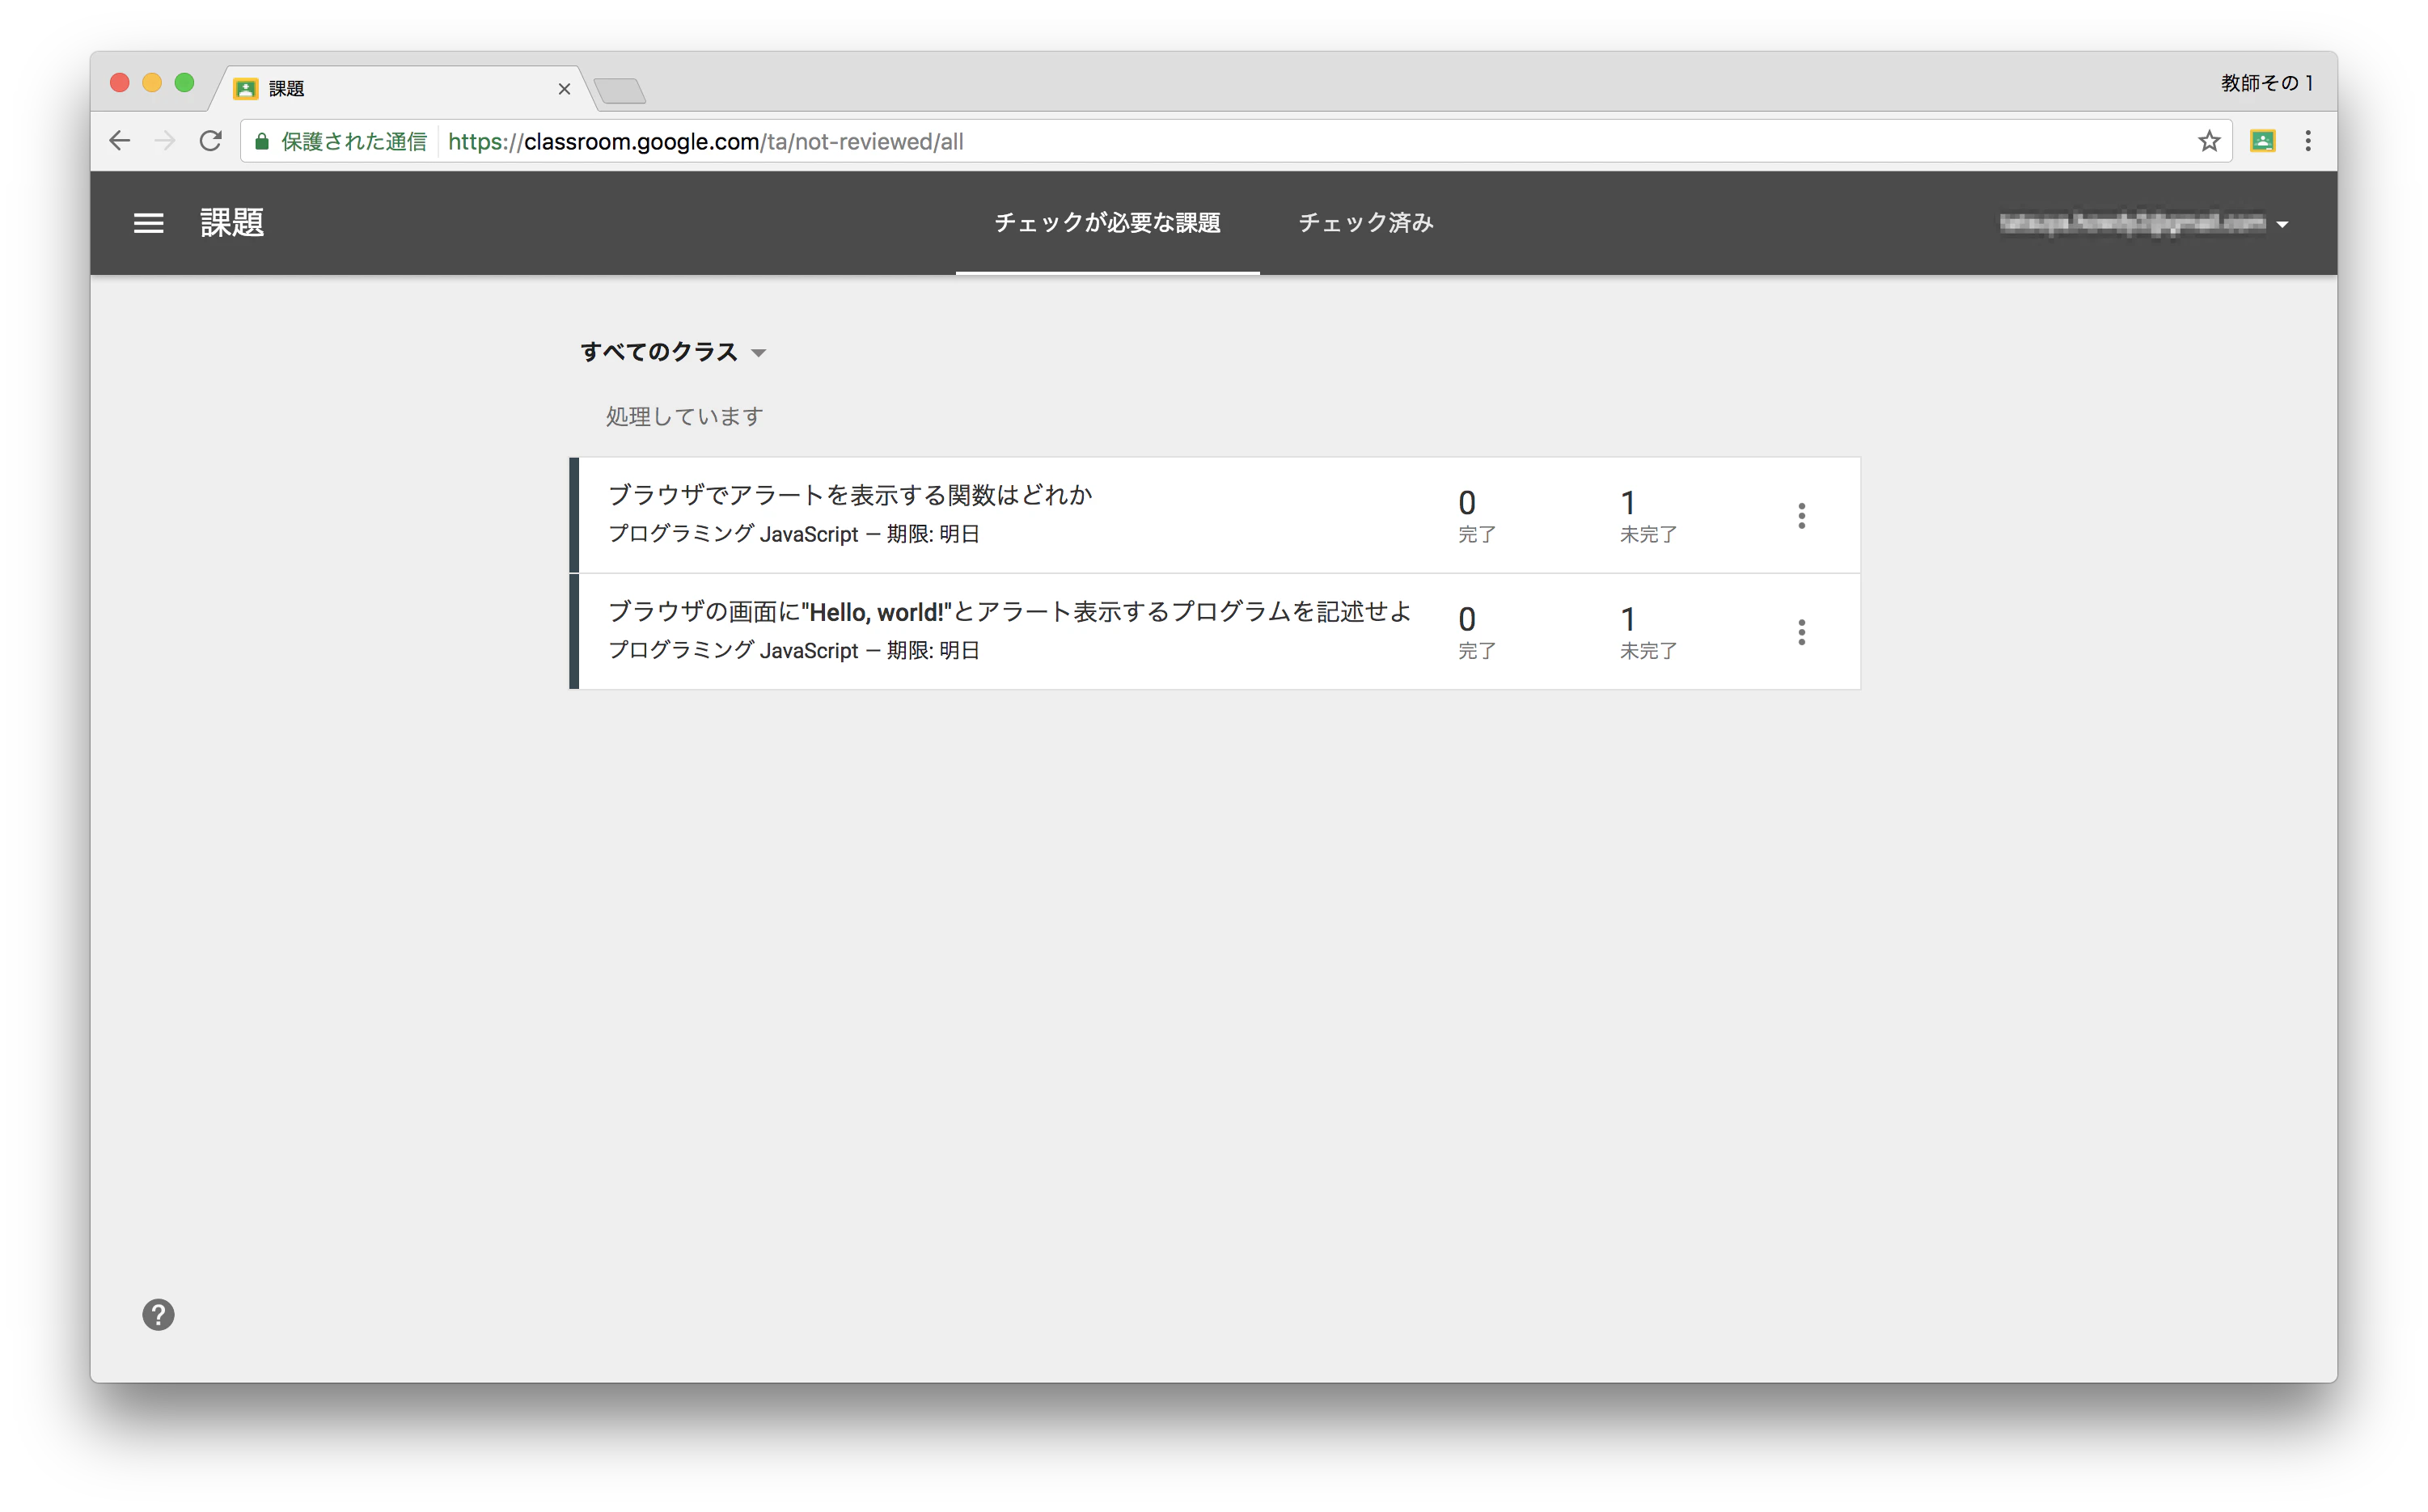Screen dimensions: 2428x1512
Task: Bookmark the page with the star icon
Action: click(x=2208, y=141)
